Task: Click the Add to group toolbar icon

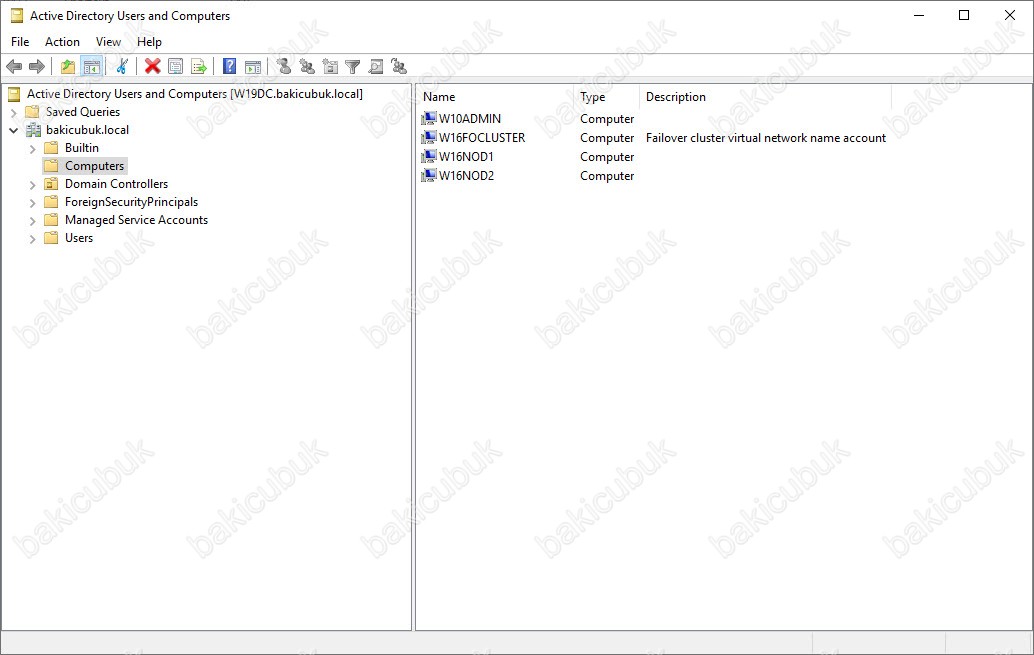Action: pyautogui.click(x=399, y=66)
